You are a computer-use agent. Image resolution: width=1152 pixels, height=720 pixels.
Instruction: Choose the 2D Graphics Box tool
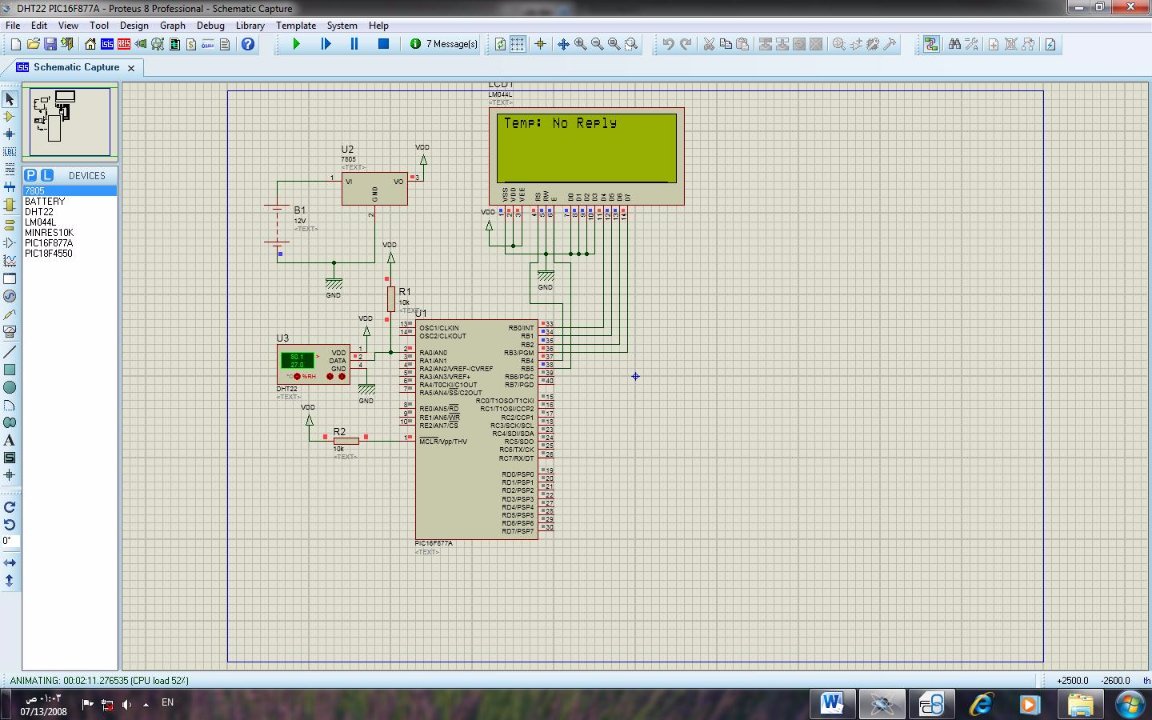coord(10,370)
